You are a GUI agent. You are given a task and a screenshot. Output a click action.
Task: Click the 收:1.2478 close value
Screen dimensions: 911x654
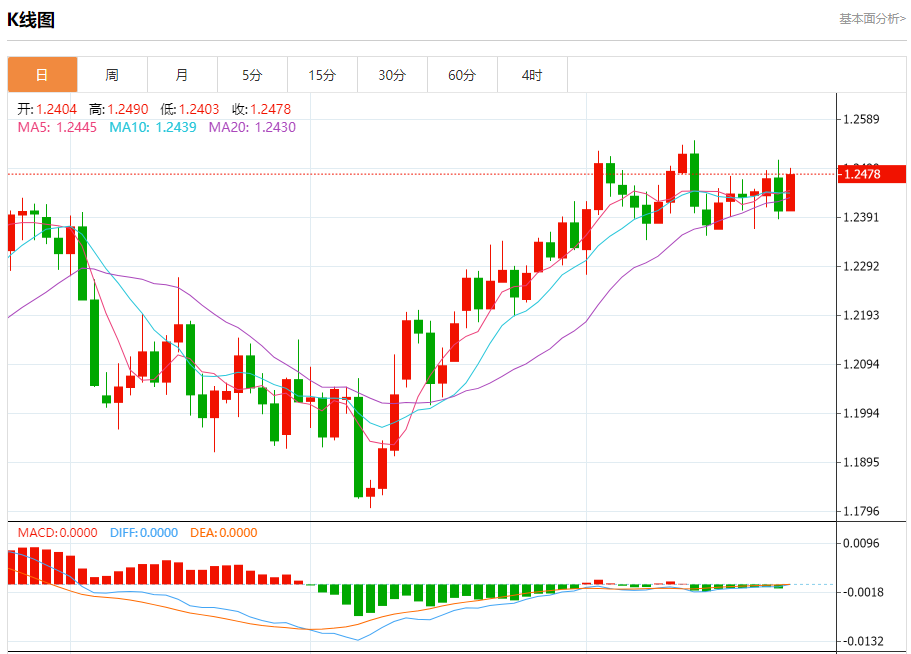tap(261, 109)
